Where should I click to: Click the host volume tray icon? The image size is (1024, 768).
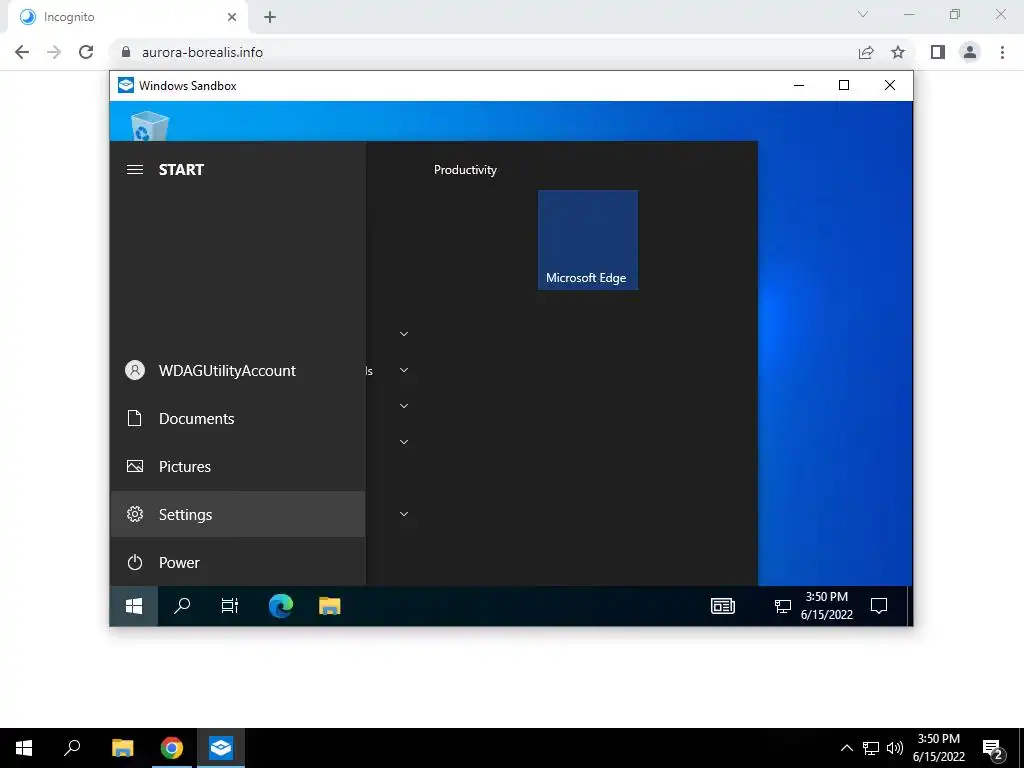pyautogui.click(x=895, y=748)
